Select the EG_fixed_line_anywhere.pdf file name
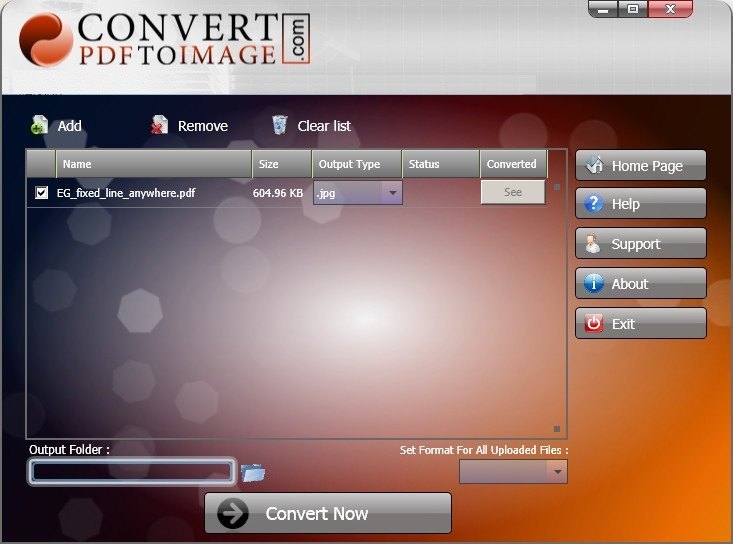733x544 pixels. 126,193
